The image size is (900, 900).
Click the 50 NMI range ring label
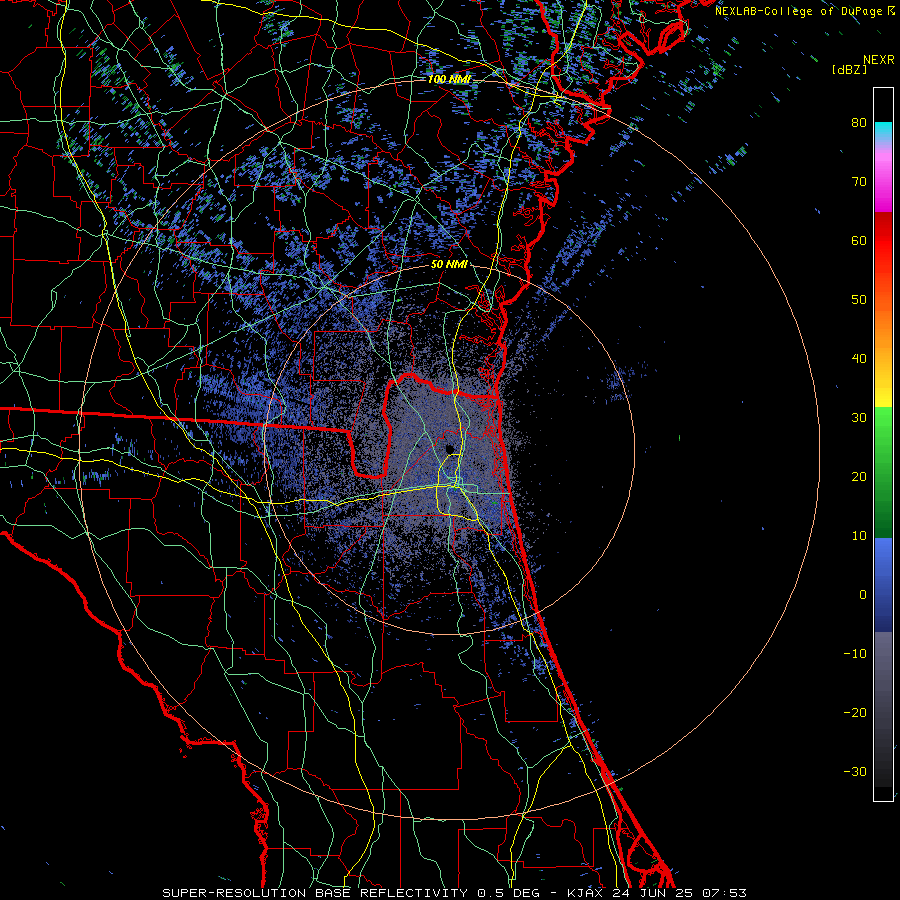[449, 265]
